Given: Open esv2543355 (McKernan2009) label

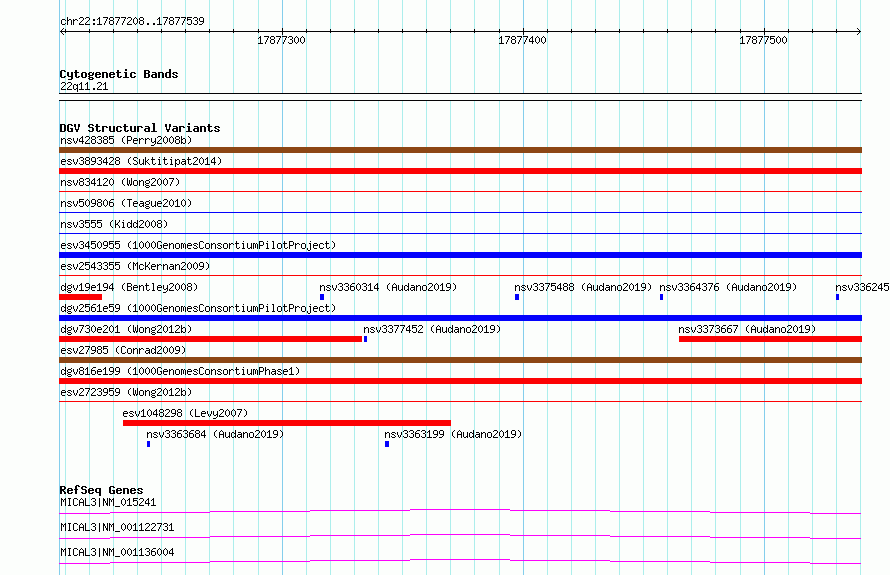Looking at the screenshot, I should coord(135,266).
